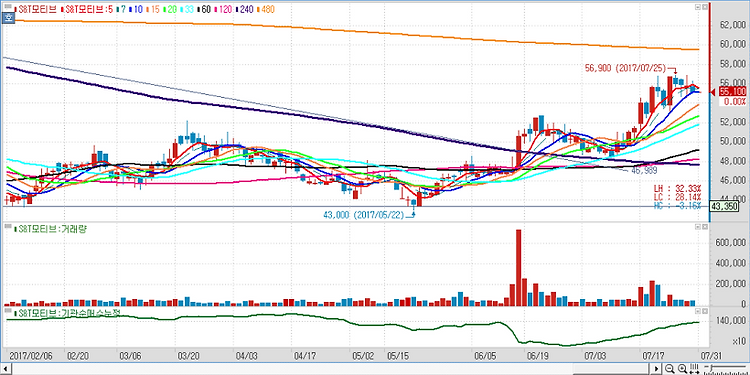Open the price chart panel dropdown button
The image size is (750, 375).
tap(698, 7)
